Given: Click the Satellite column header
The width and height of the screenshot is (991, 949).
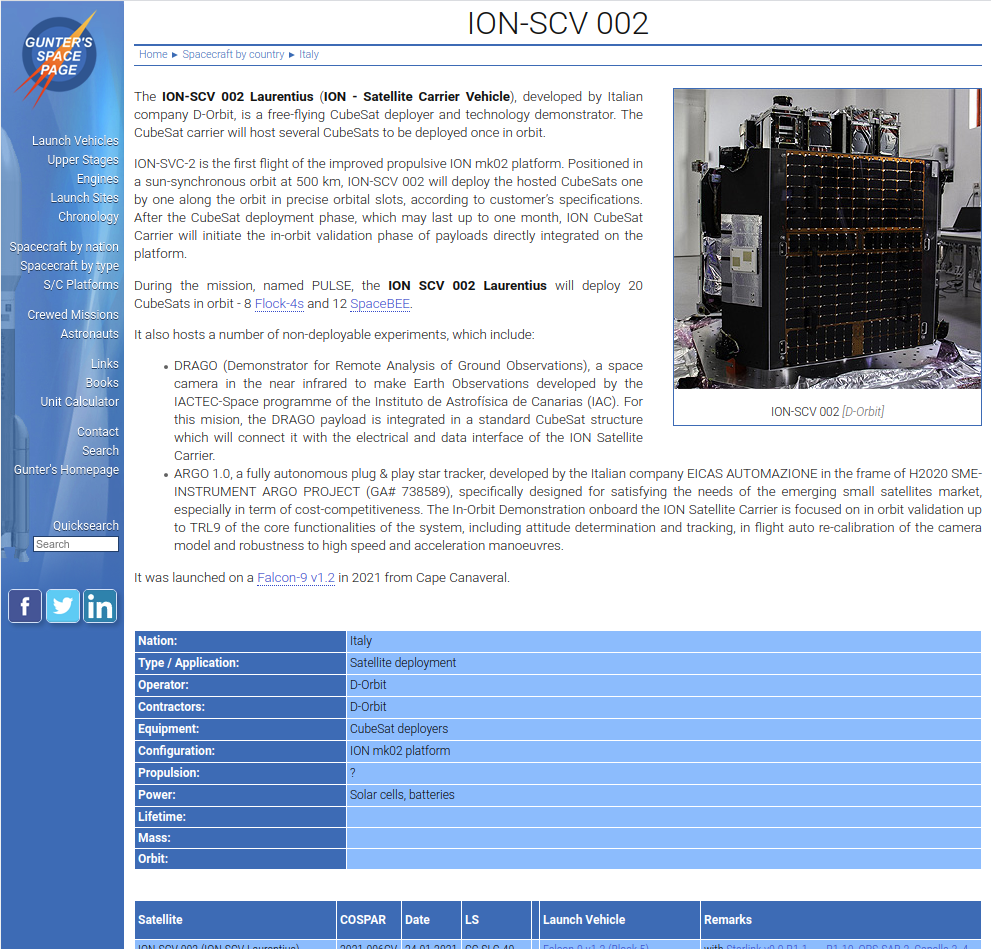Looking at the screenshot, I should click(x=235, y=920).
